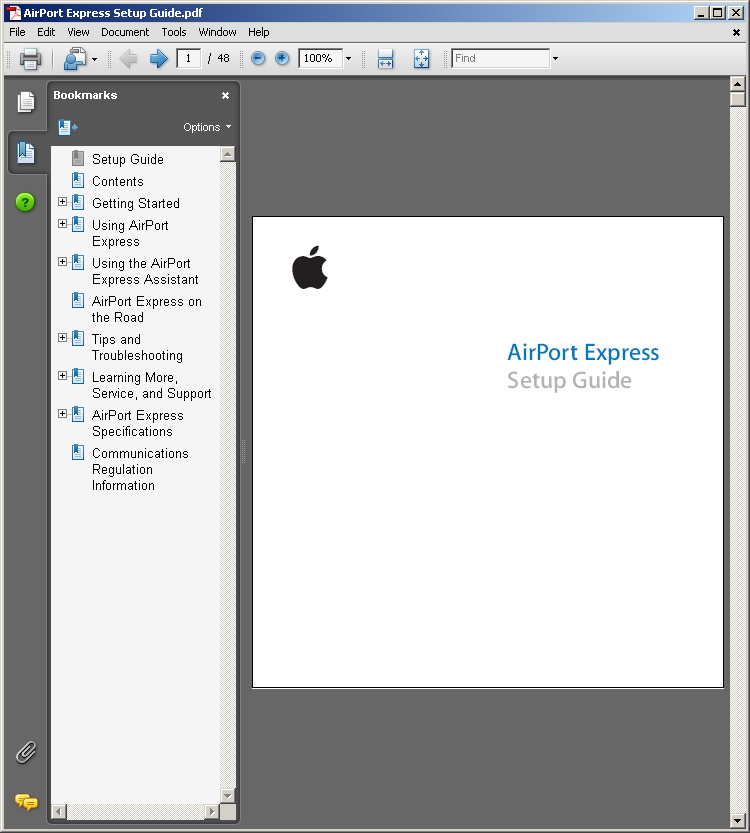This screenshot has width=750, height=833.
Task: Go to next page arrow
Action: click(x=158, y=58)
